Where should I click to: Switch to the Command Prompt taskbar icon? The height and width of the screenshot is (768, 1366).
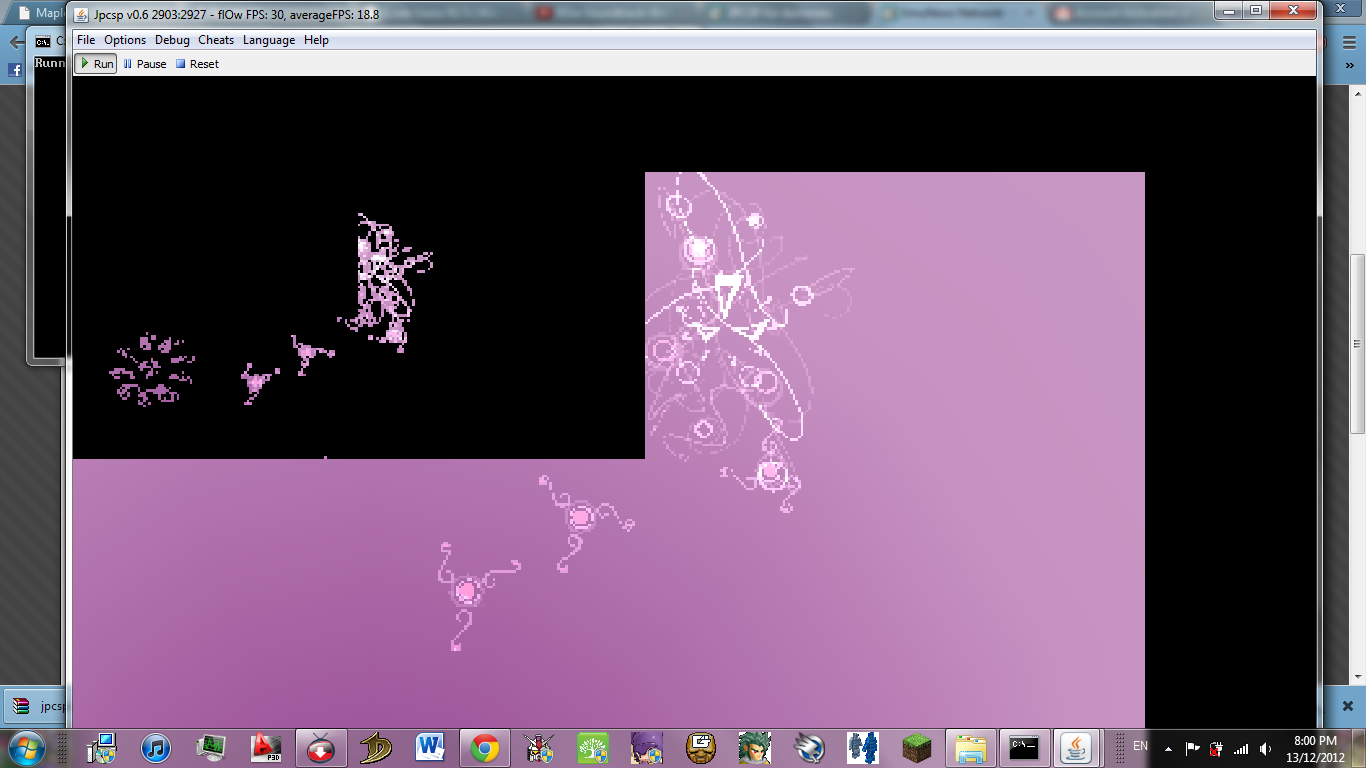[x=1023, y=747]
